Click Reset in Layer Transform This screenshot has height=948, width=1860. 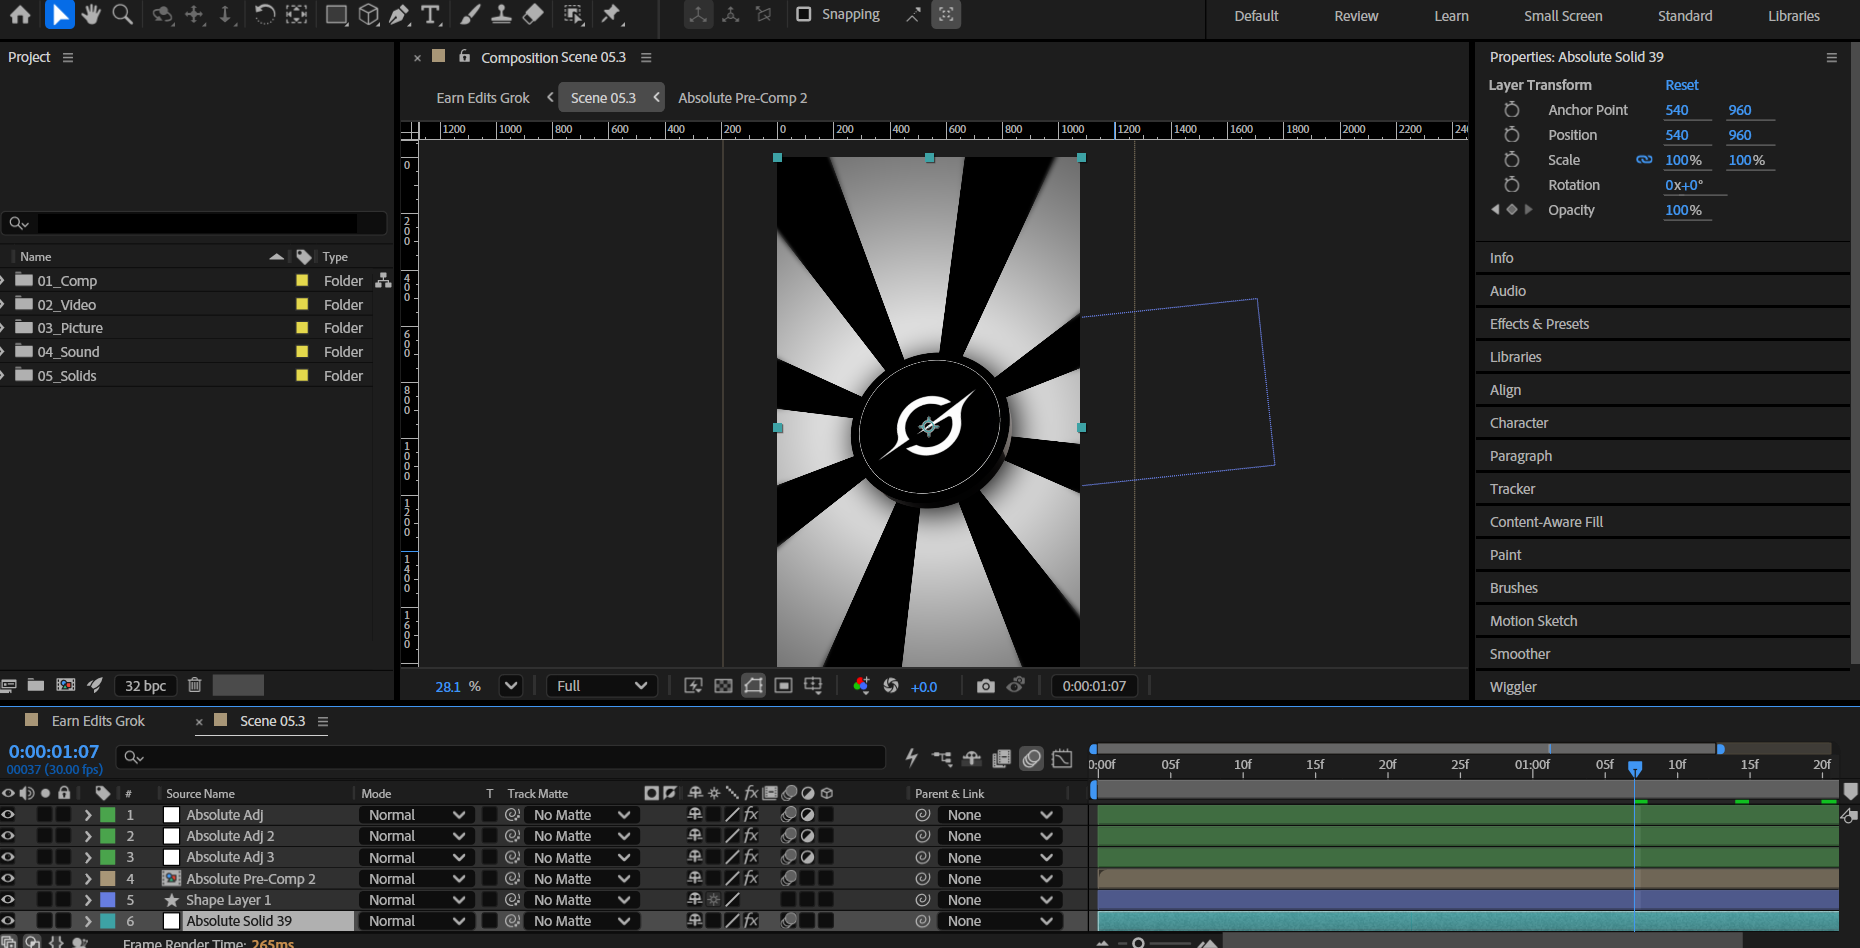(1681, 85)
